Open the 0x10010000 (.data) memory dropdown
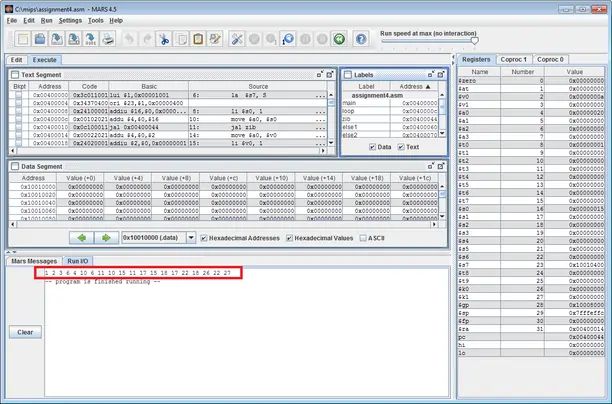612x404 pixels. click(x=191, y=237)
